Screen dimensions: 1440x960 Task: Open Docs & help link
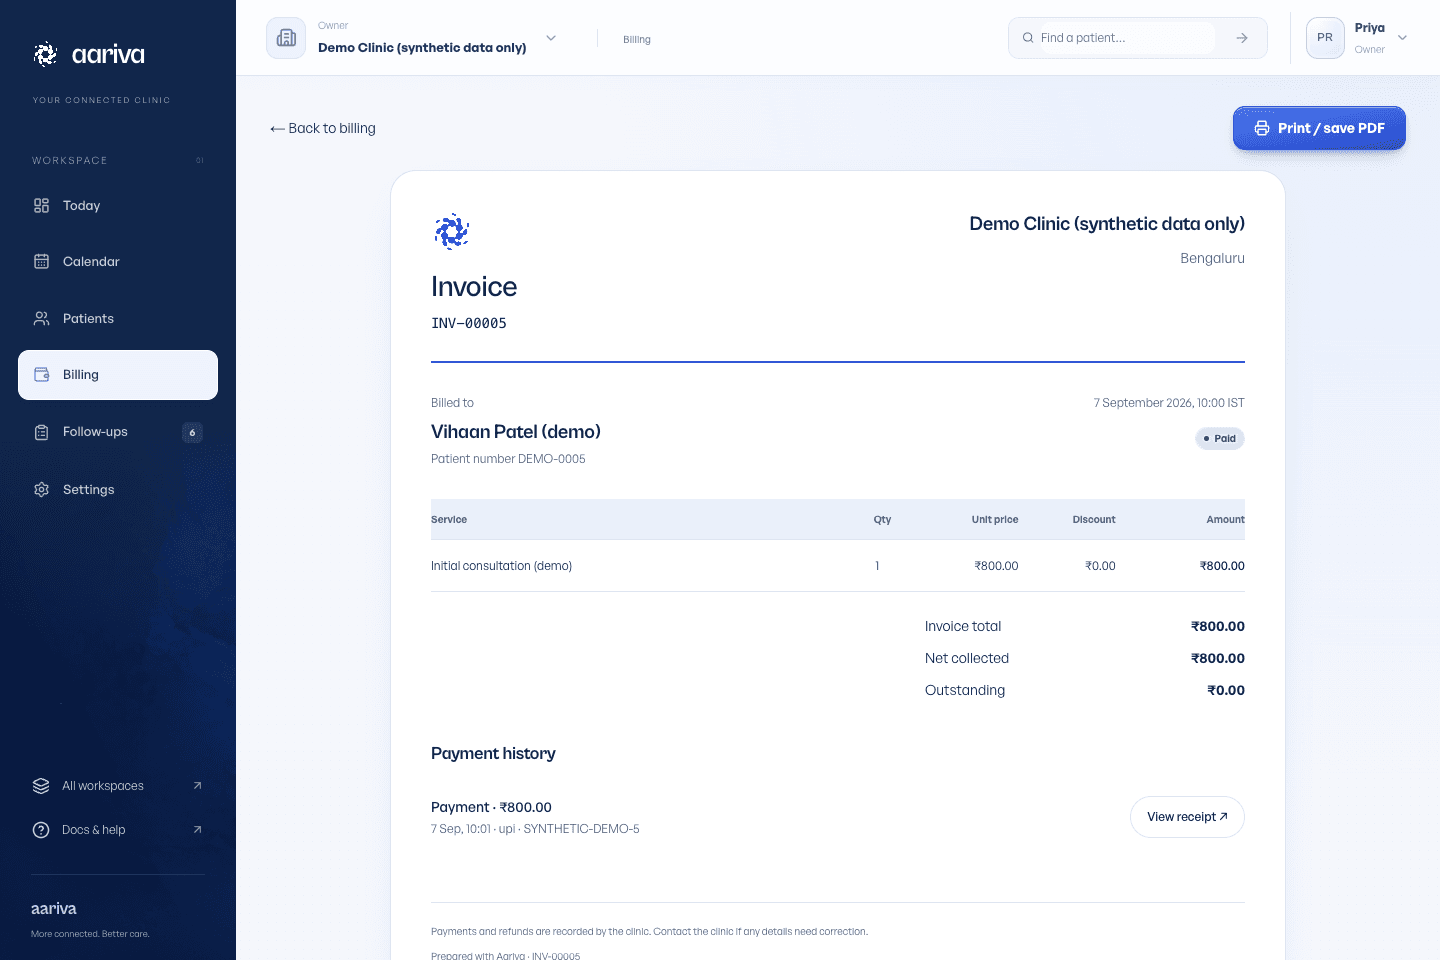pyautogui.click(x=118, y=830)
